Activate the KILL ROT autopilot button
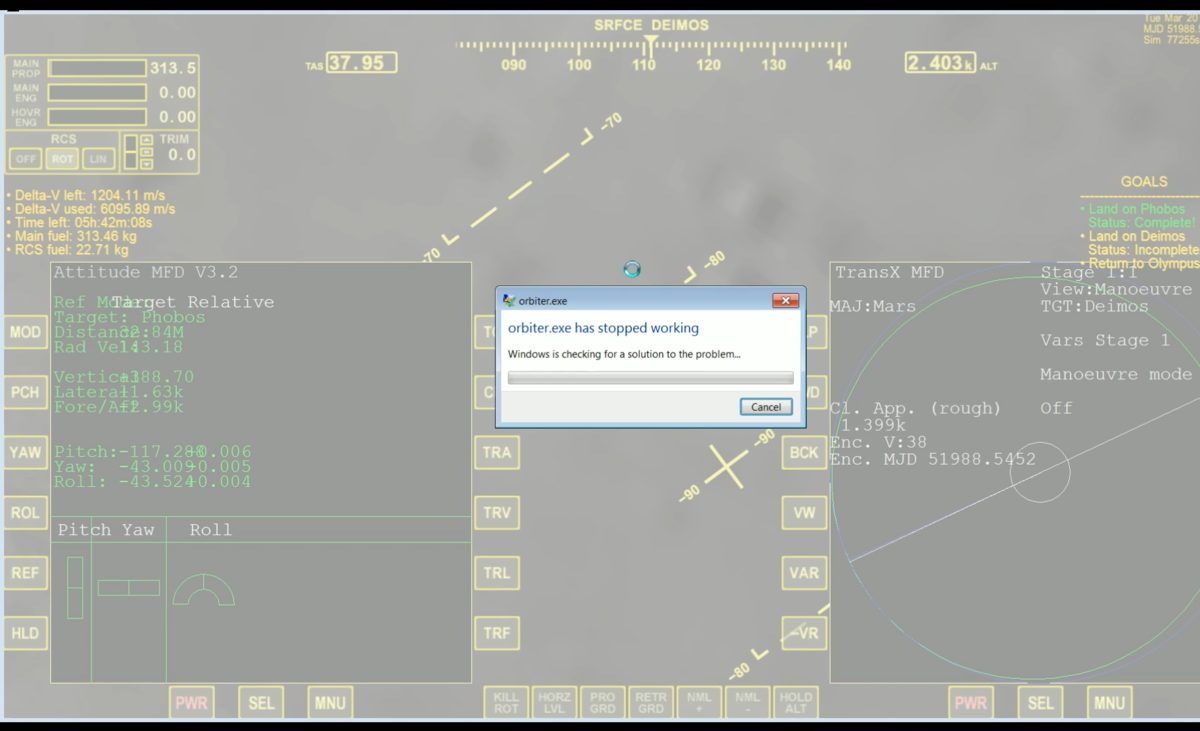Image resolution: width=1200 pixels, height=731 pixels. pos(506,703)
